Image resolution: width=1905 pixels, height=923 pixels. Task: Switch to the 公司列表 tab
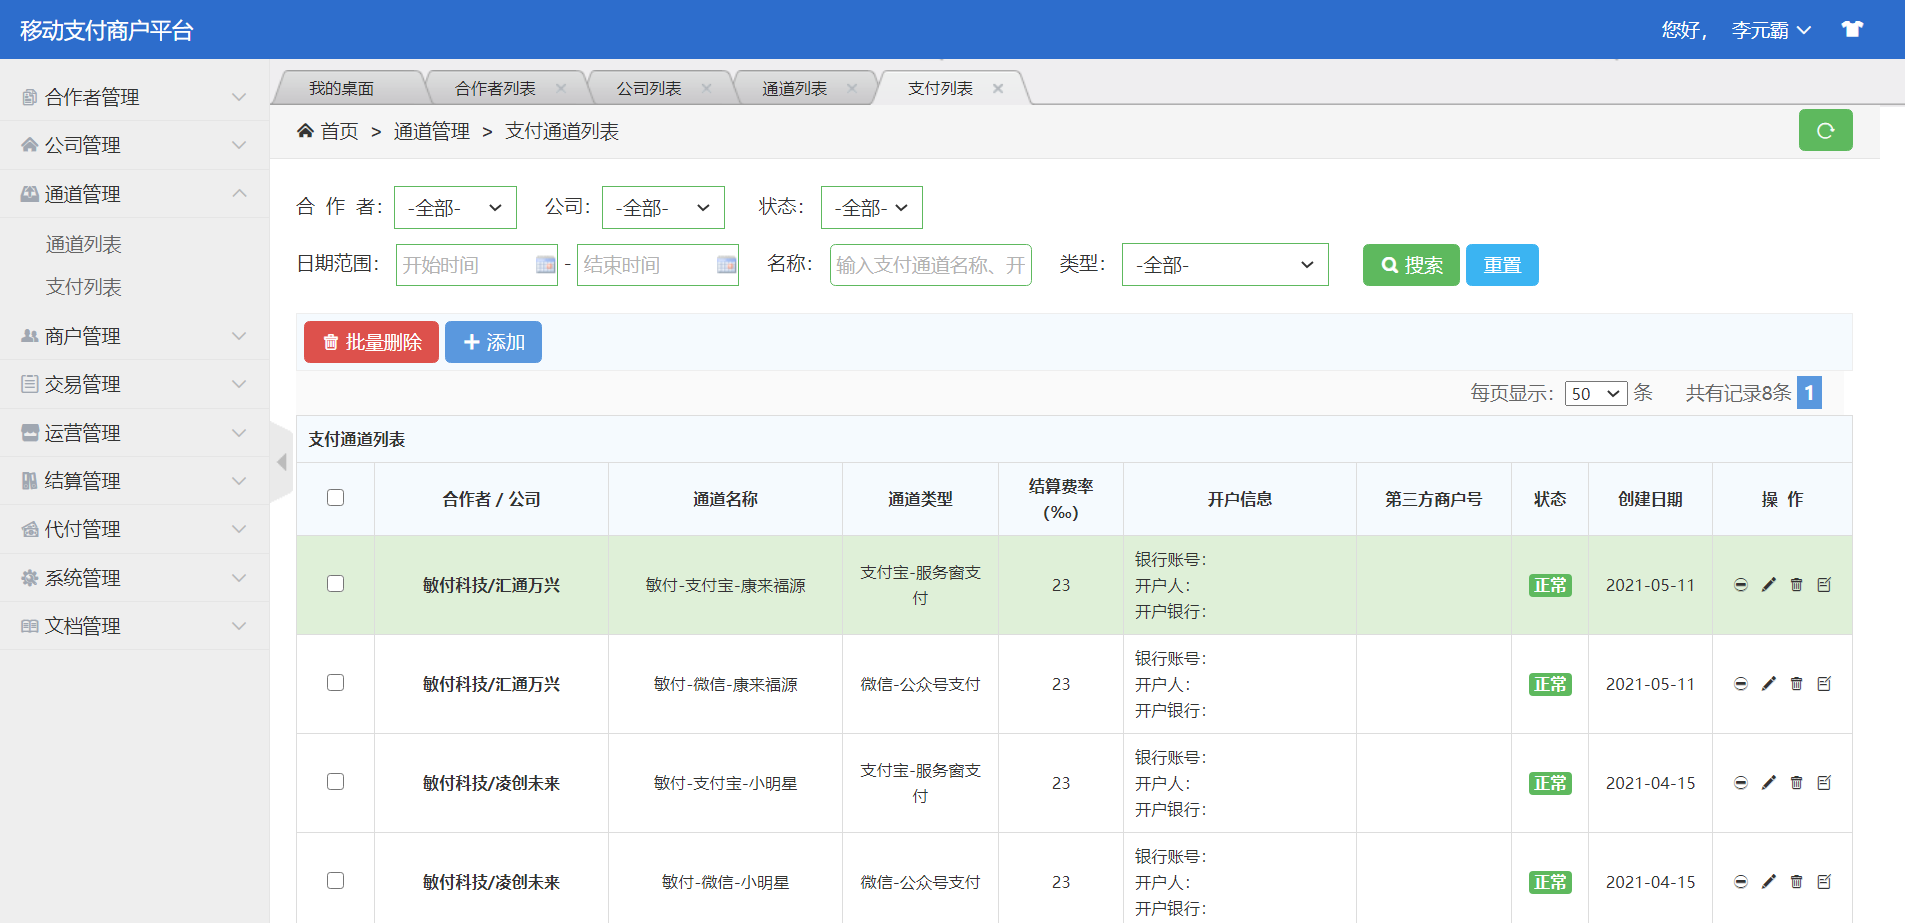pos(649,89)
